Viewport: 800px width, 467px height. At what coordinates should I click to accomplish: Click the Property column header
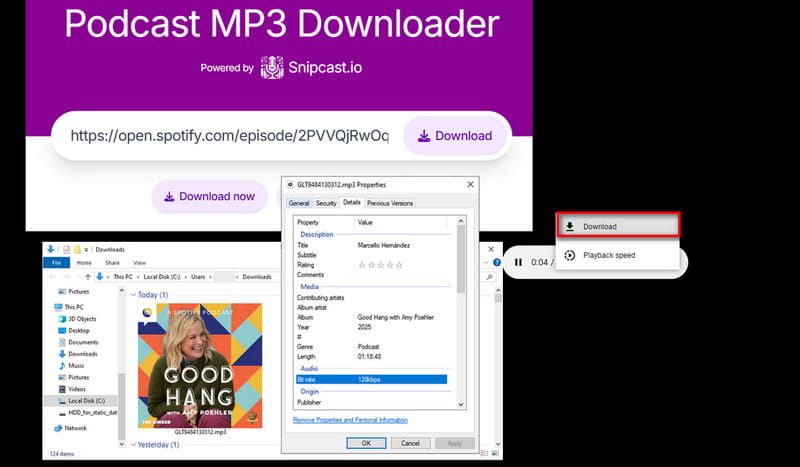(x=308, y=223)
